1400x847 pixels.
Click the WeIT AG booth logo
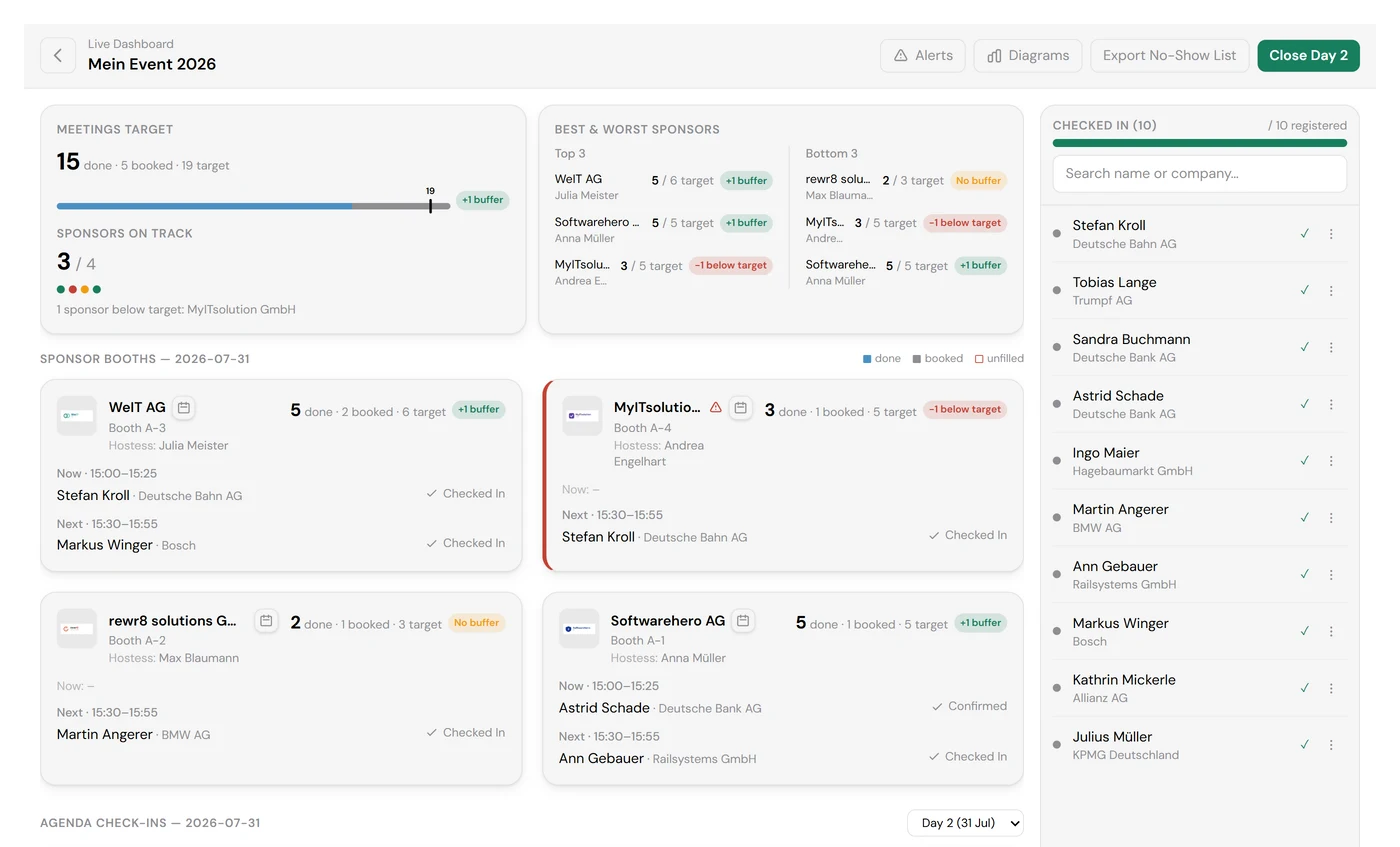(x=77, y=415)
